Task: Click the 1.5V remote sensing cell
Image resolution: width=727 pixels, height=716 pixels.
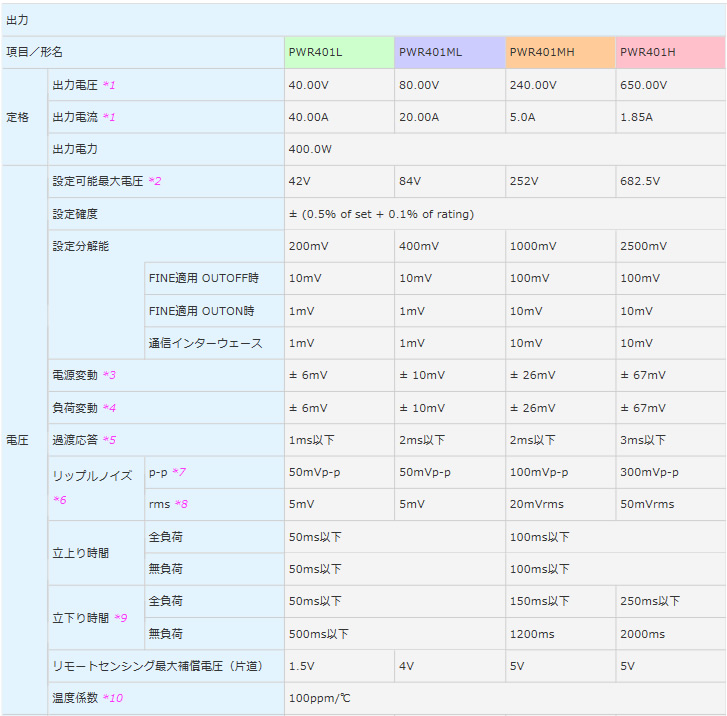Action: 339,666
